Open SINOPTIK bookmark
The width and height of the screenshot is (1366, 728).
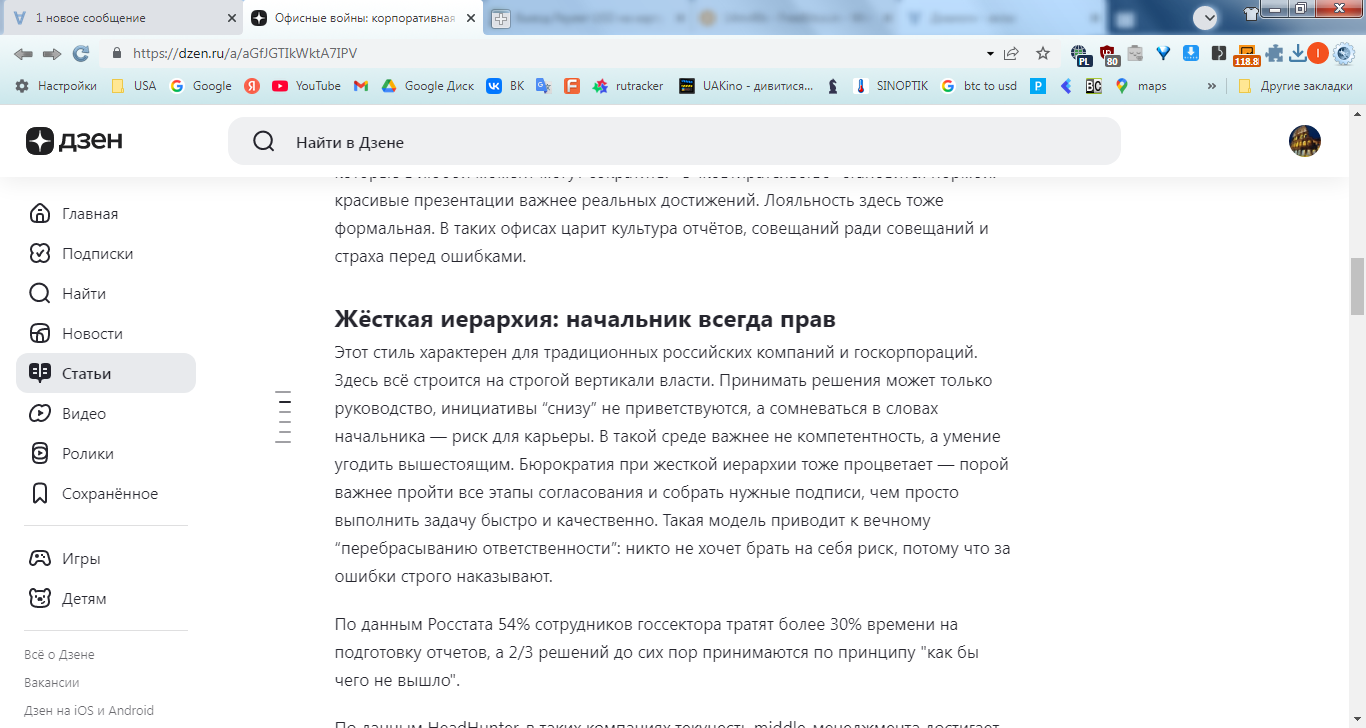pos(890,86)
